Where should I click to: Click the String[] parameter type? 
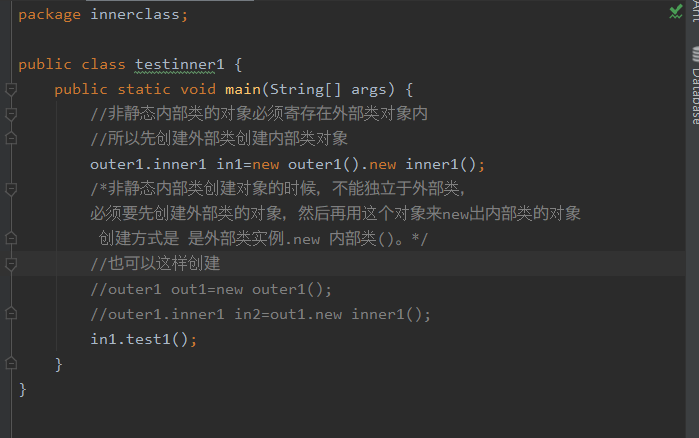tap(305, 90)
